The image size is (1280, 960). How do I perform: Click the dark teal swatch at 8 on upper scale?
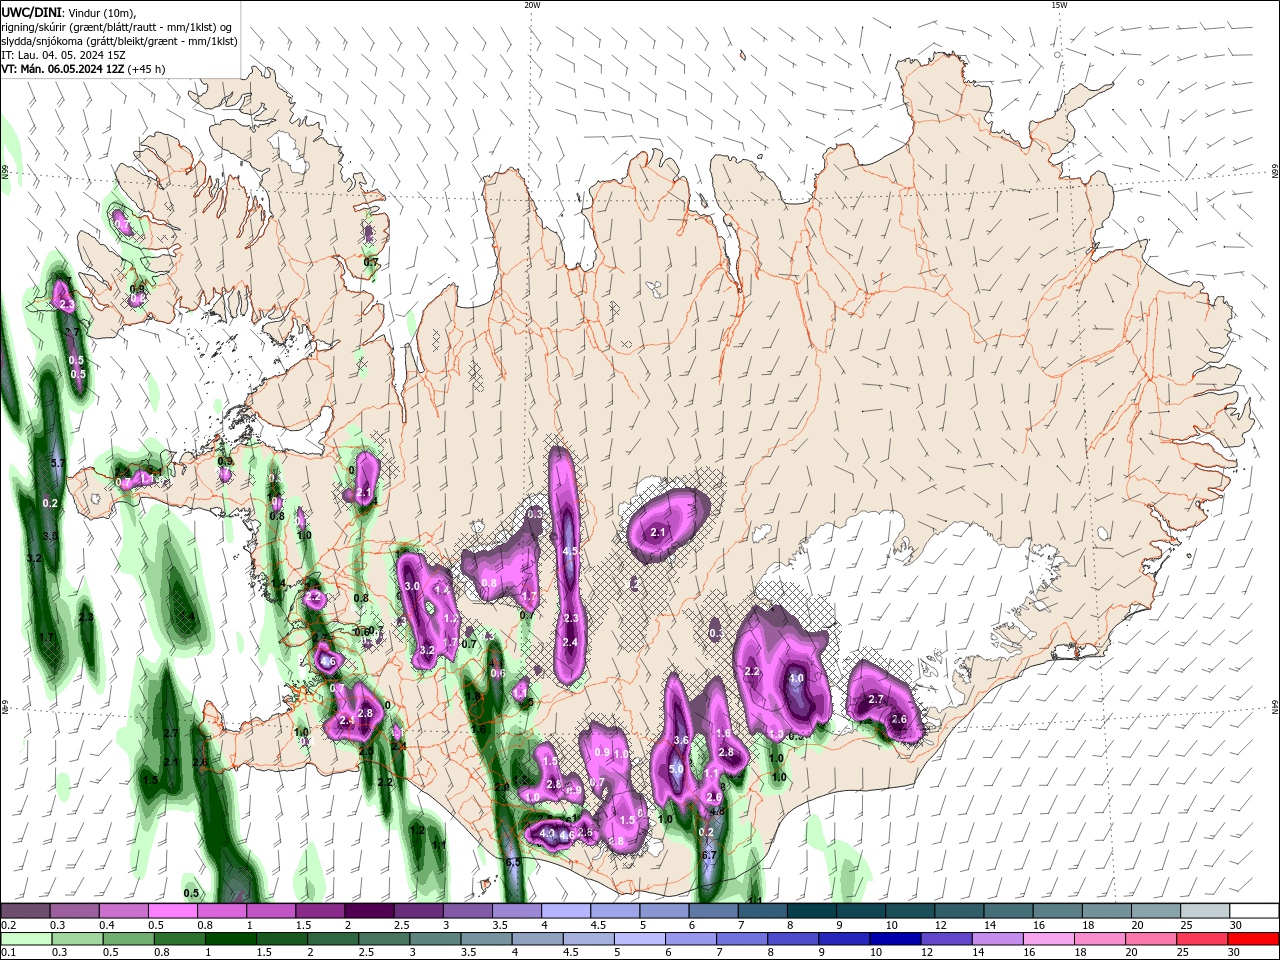[812, 911]
